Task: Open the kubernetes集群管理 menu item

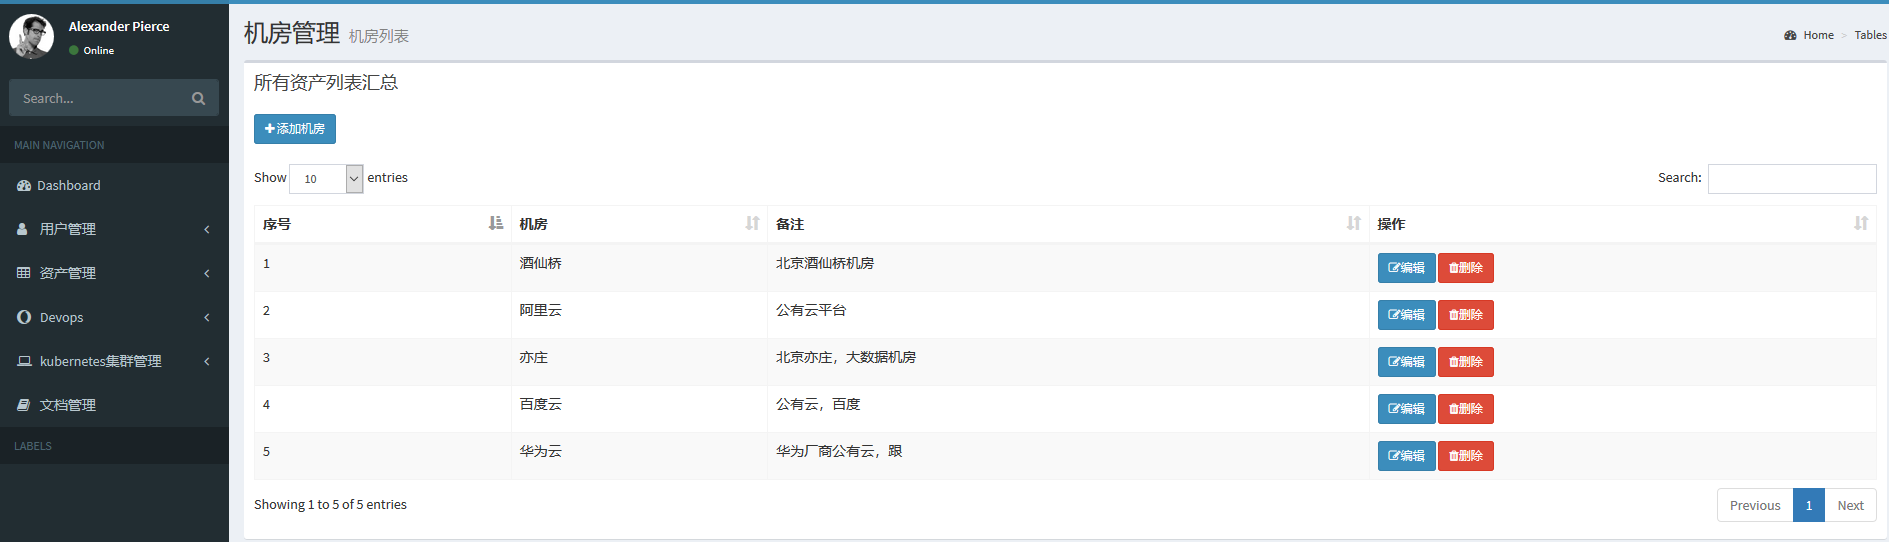Action: click(114, 361)
